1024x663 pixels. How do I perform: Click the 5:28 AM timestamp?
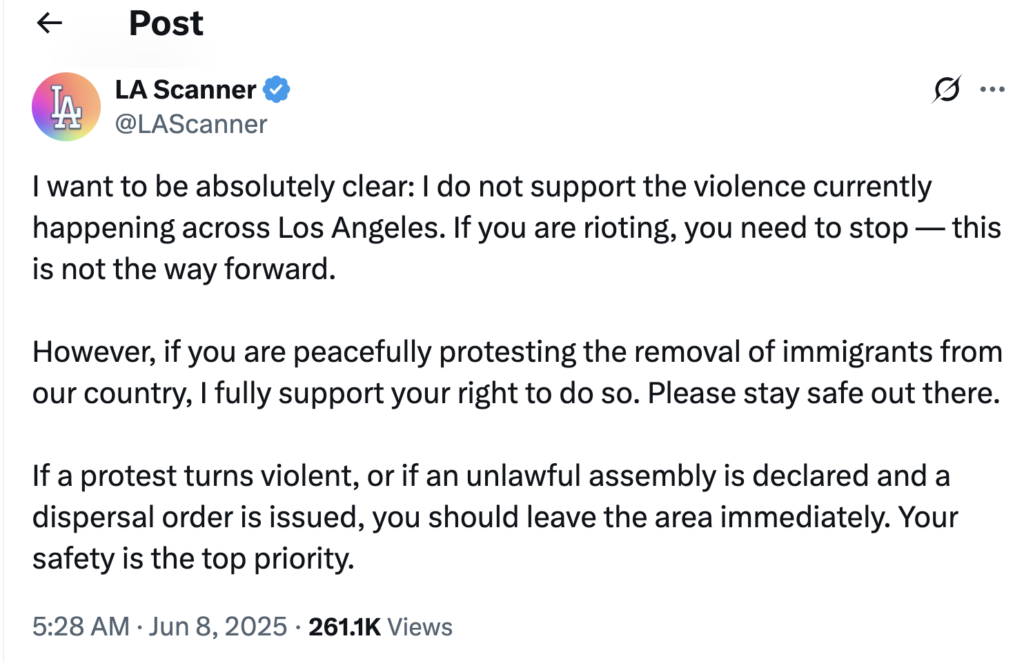(81, 626)
